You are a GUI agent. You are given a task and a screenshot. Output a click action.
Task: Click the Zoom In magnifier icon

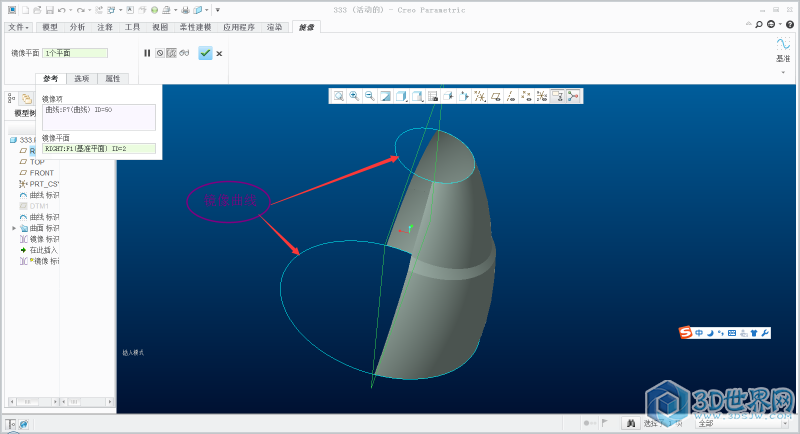point(354,96)
